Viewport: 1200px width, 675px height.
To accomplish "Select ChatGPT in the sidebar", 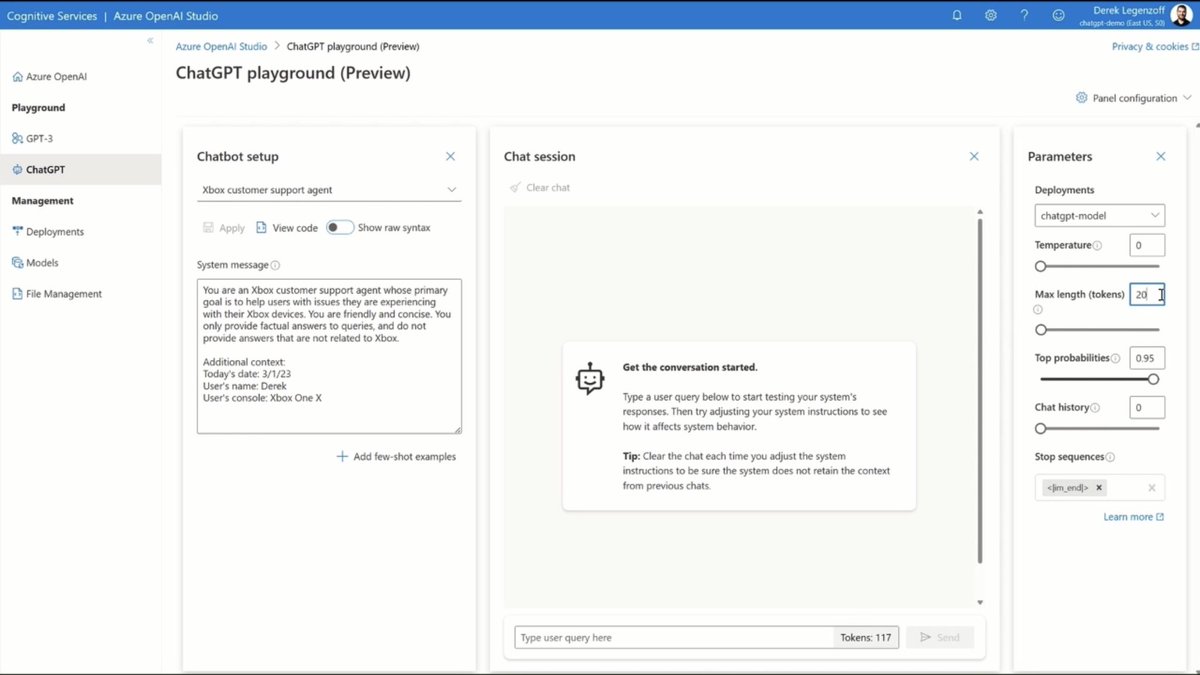I will pos(80,170).
